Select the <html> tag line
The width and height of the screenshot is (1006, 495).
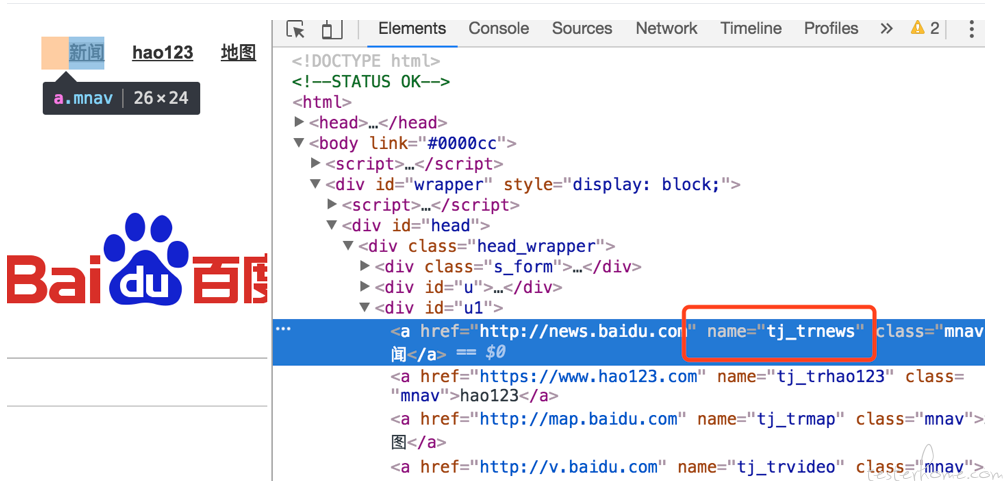321,102
